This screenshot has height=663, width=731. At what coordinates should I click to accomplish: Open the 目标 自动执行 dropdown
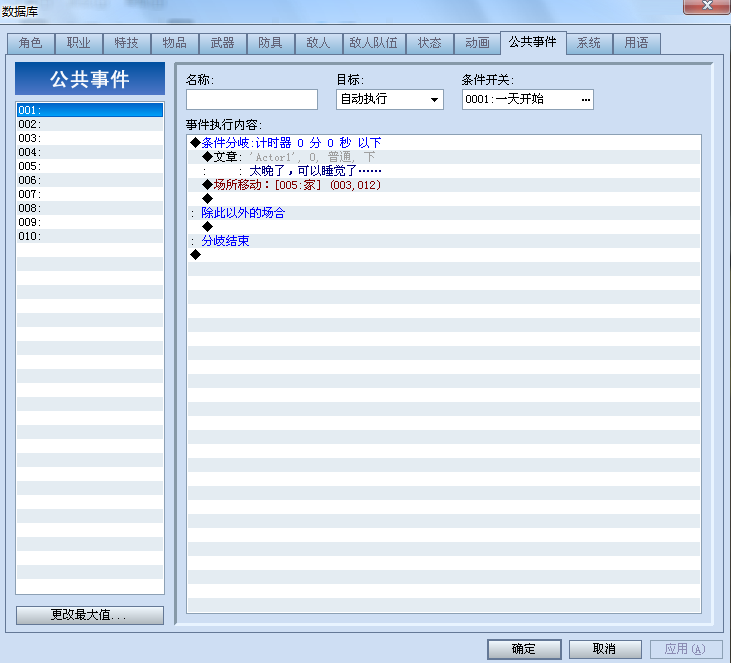(390, 99)
